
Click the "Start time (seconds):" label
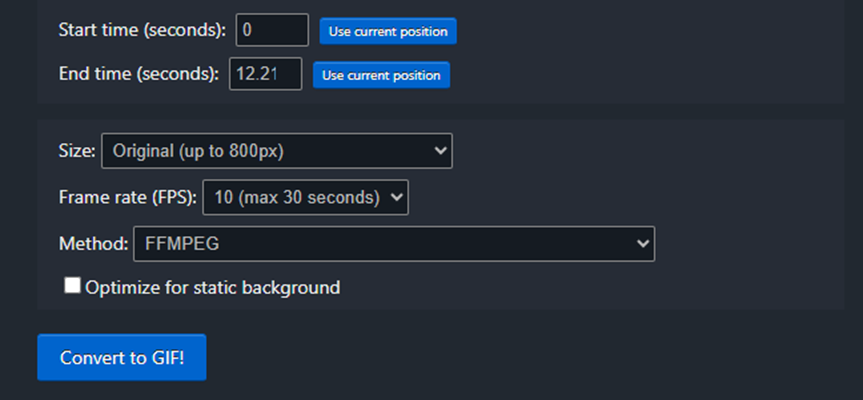pyautogui.click(x=143, y=30)
